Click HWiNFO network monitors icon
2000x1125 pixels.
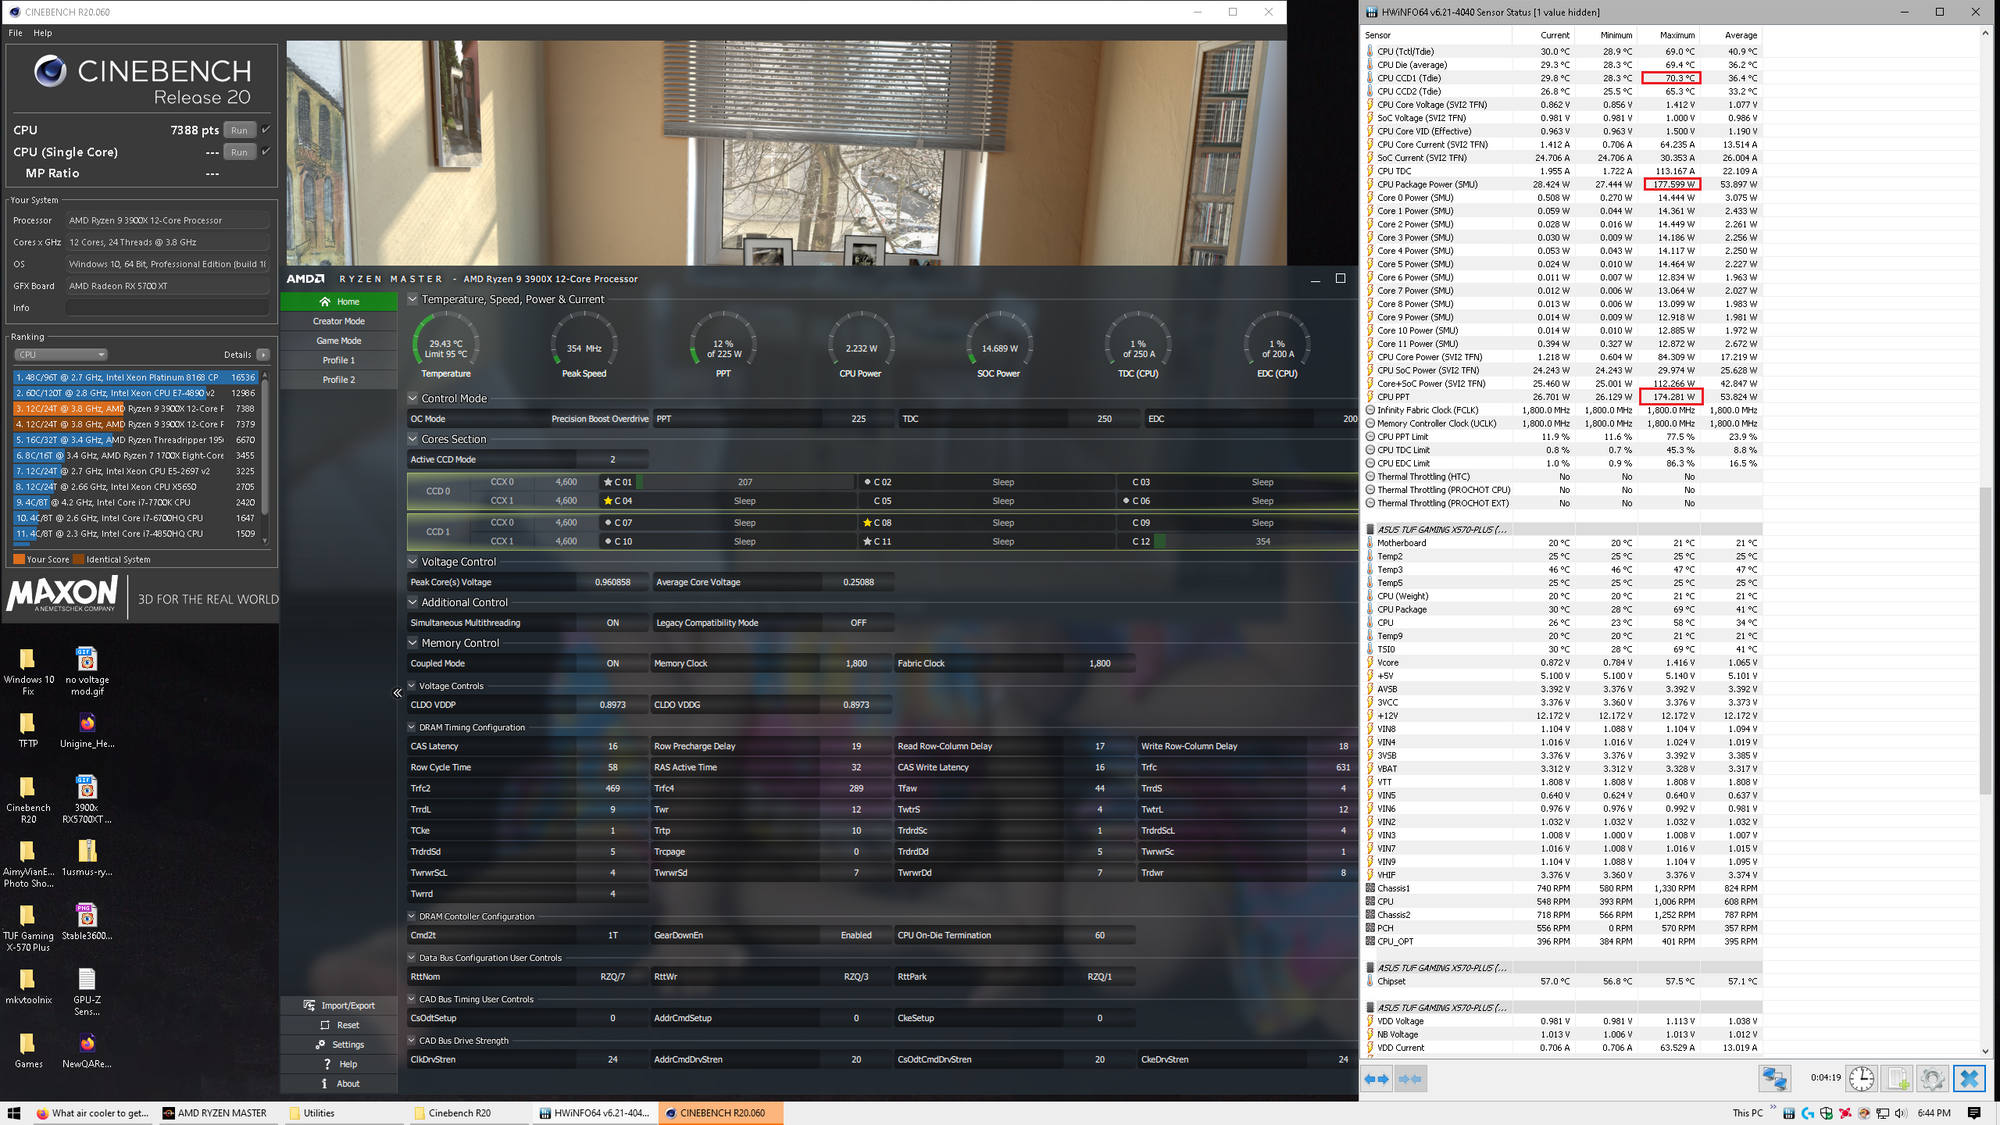(x=1774, y=1079)
